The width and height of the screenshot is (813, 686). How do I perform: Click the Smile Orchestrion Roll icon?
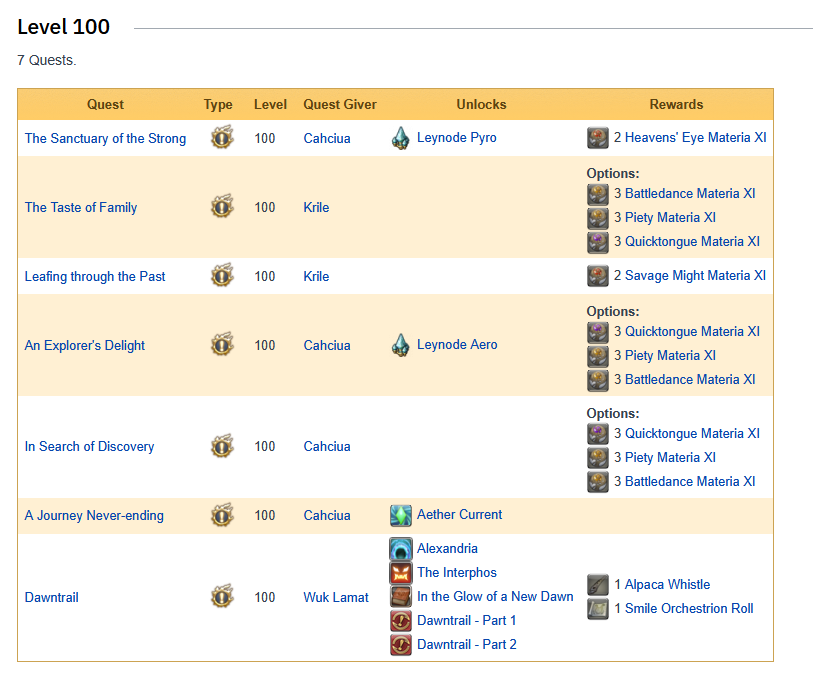pos(598,609)
